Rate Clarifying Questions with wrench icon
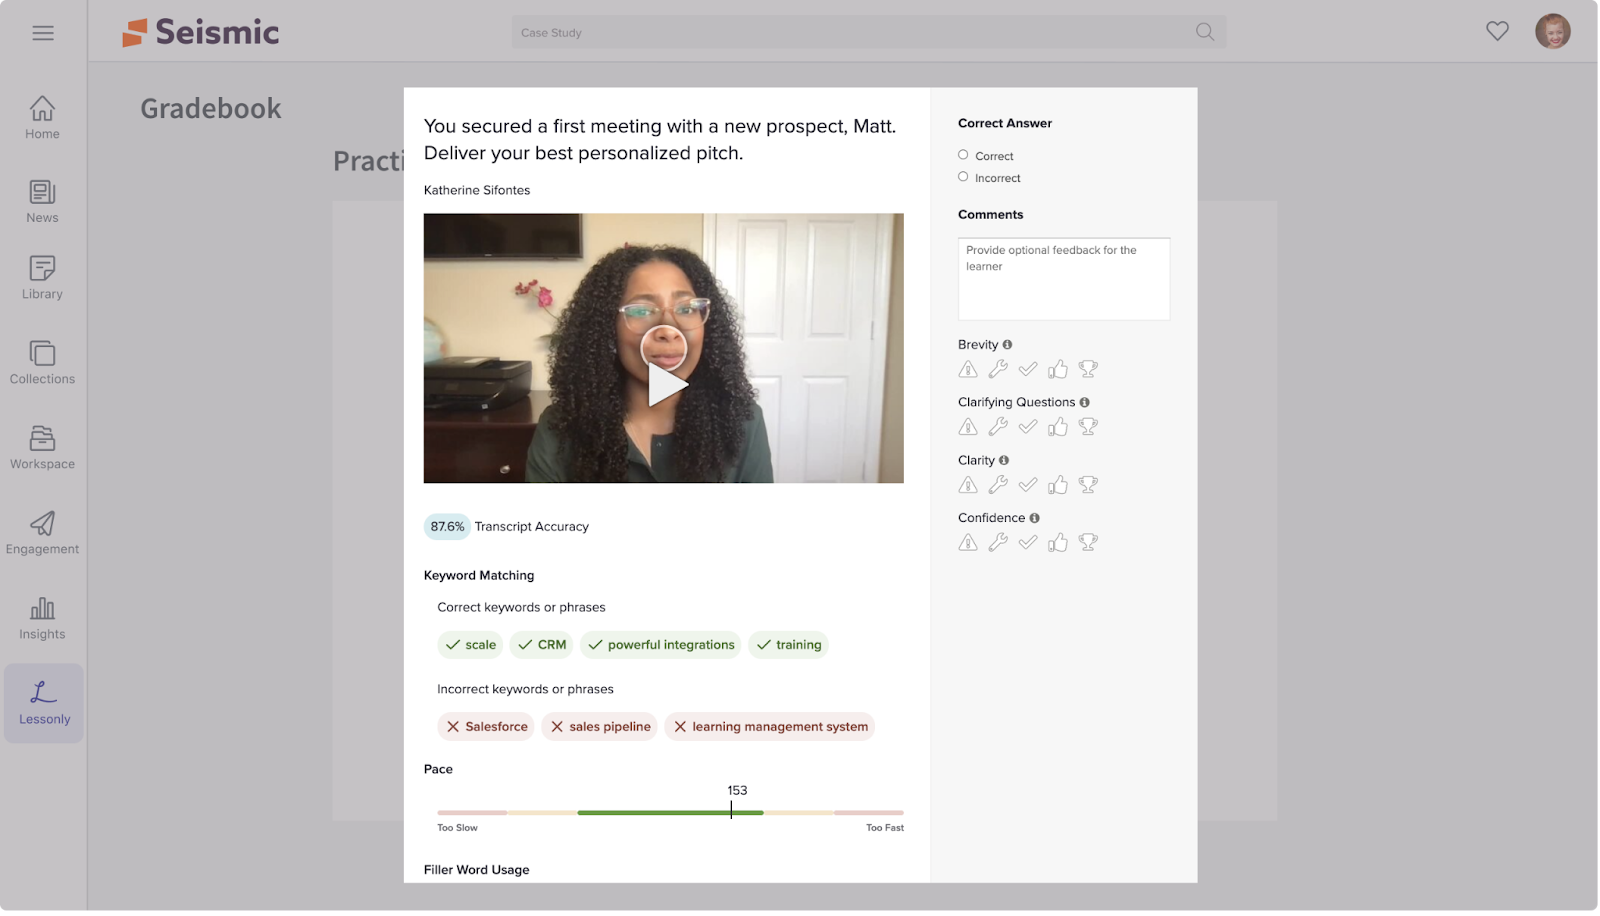1600x916 pixels. (999, 428)
